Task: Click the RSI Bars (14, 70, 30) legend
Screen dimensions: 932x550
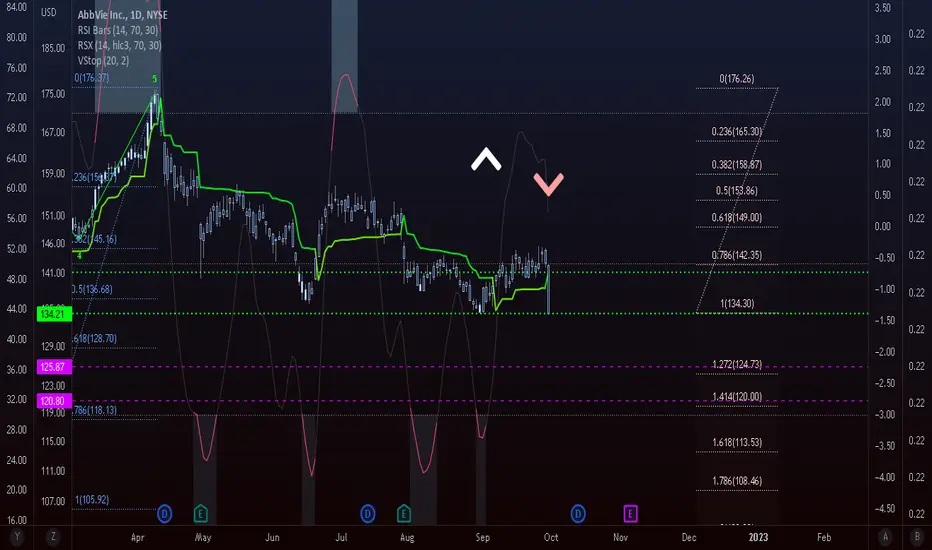Action: point(118,30)
